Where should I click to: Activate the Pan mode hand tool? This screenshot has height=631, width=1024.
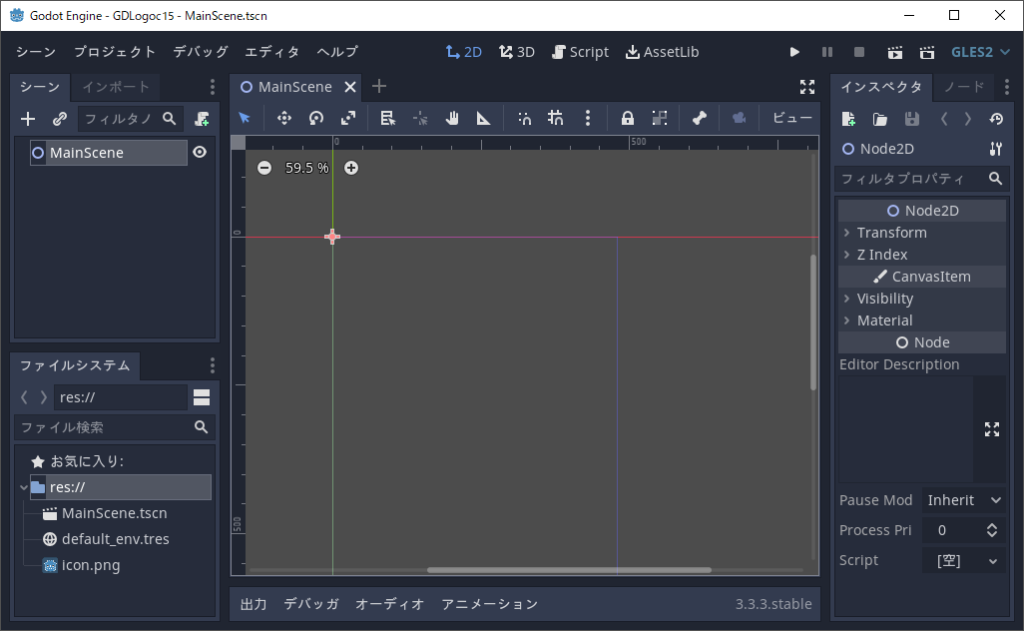pyautogui.click(x=452, y=118)
